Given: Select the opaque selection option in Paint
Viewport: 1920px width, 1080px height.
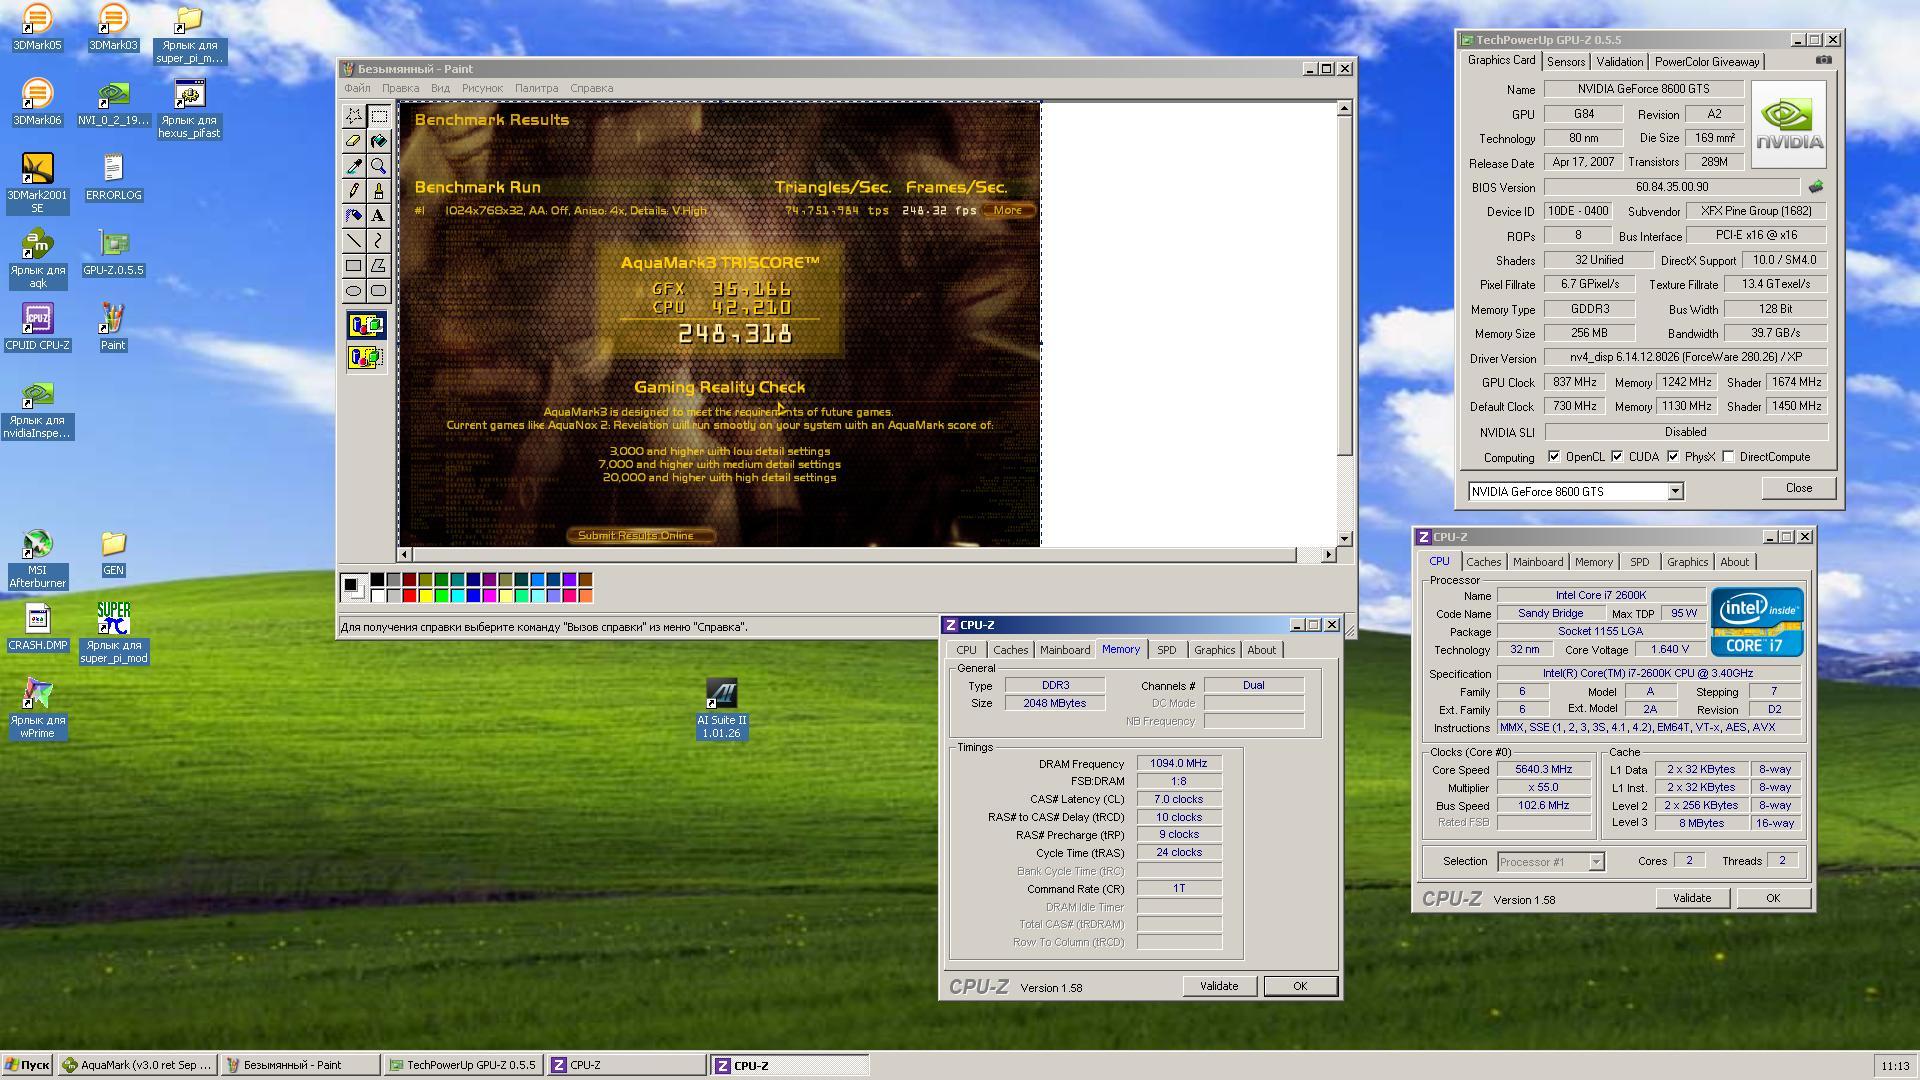Looking at the screenshot, I should (x=366, y=326).
